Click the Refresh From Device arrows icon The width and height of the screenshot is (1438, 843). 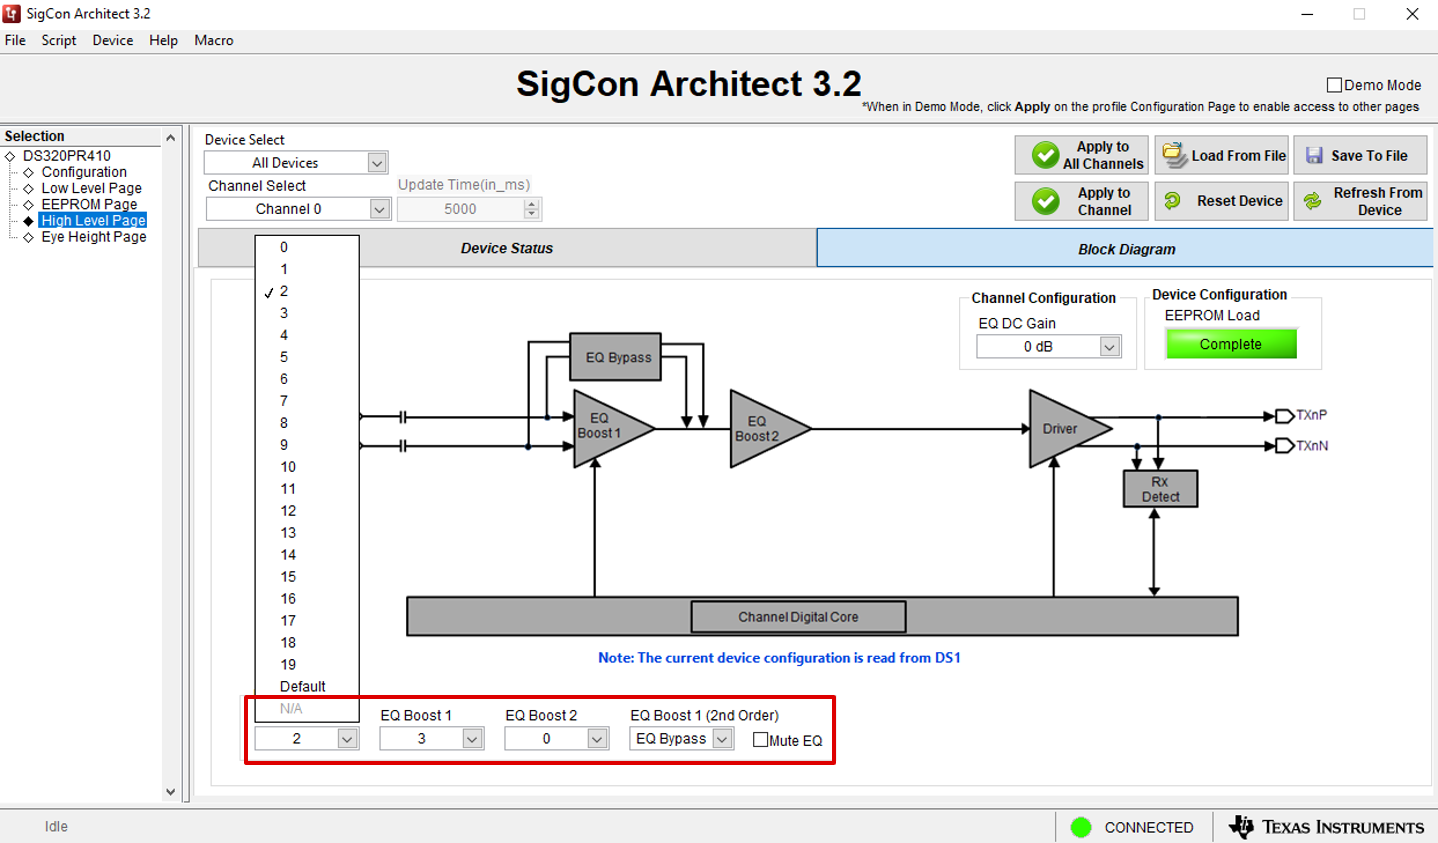1312,201
